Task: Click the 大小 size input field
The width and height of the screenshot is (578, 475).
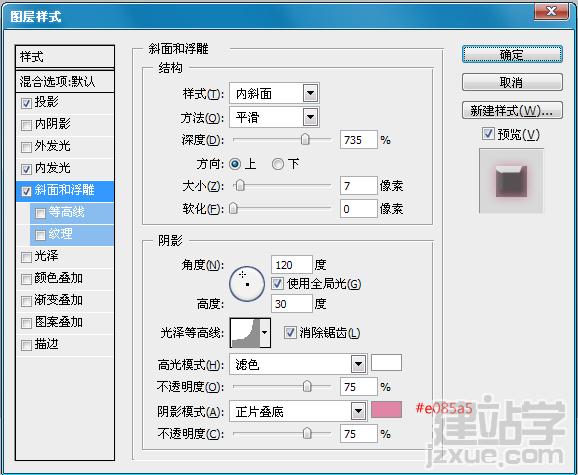Action: click(x=359, y=186)
